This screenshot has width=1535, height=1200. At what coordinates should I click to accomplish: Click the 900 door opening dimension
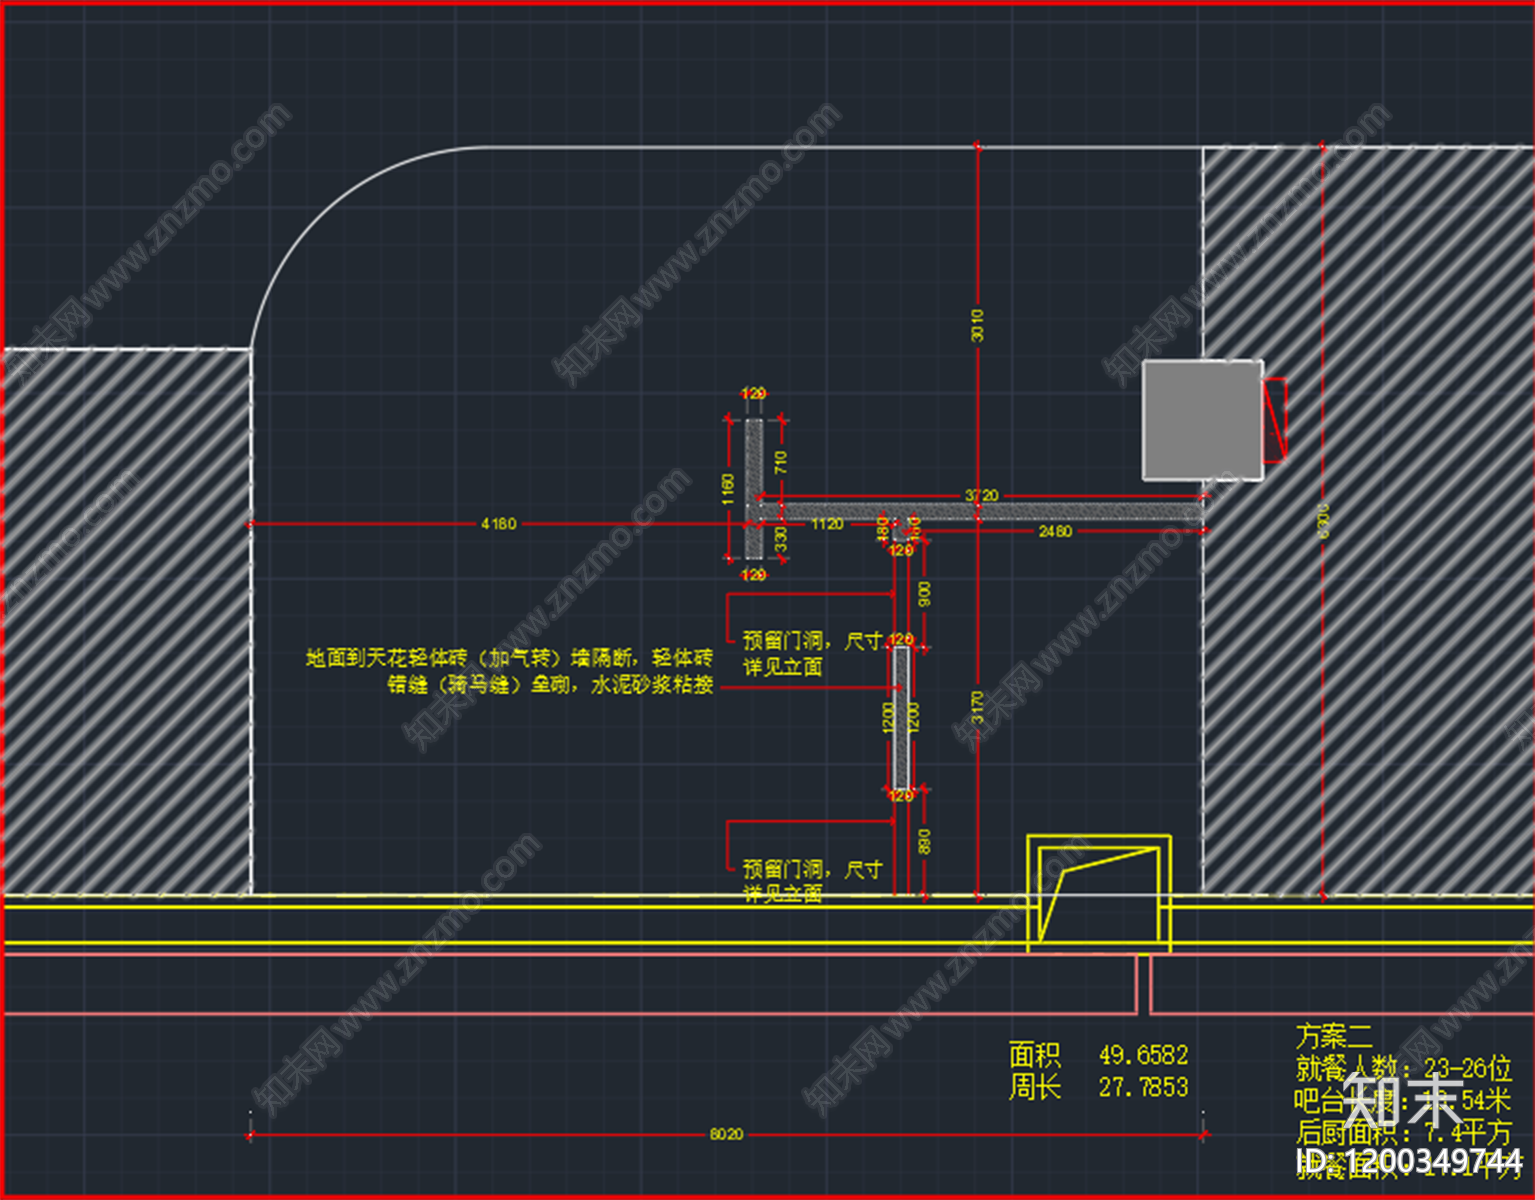click(x=924, y=594)
